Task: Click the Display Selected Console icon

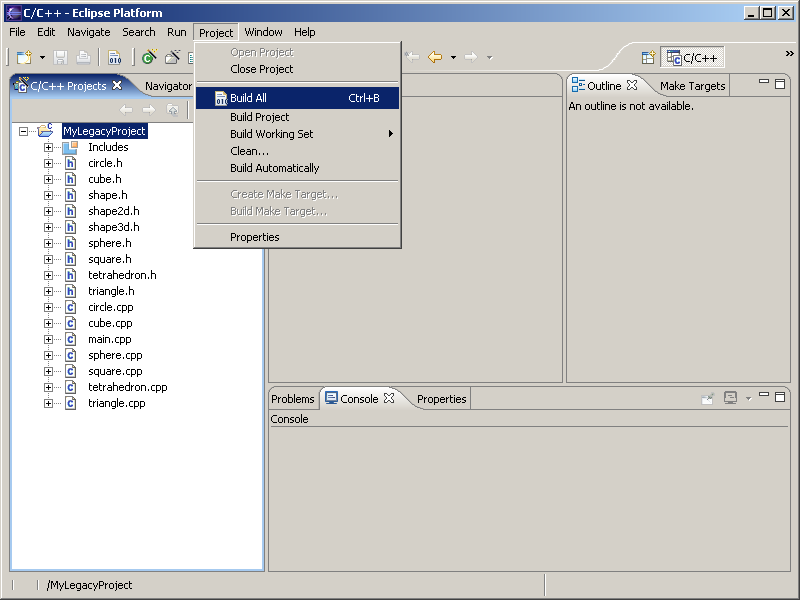Action: point(731,398)
